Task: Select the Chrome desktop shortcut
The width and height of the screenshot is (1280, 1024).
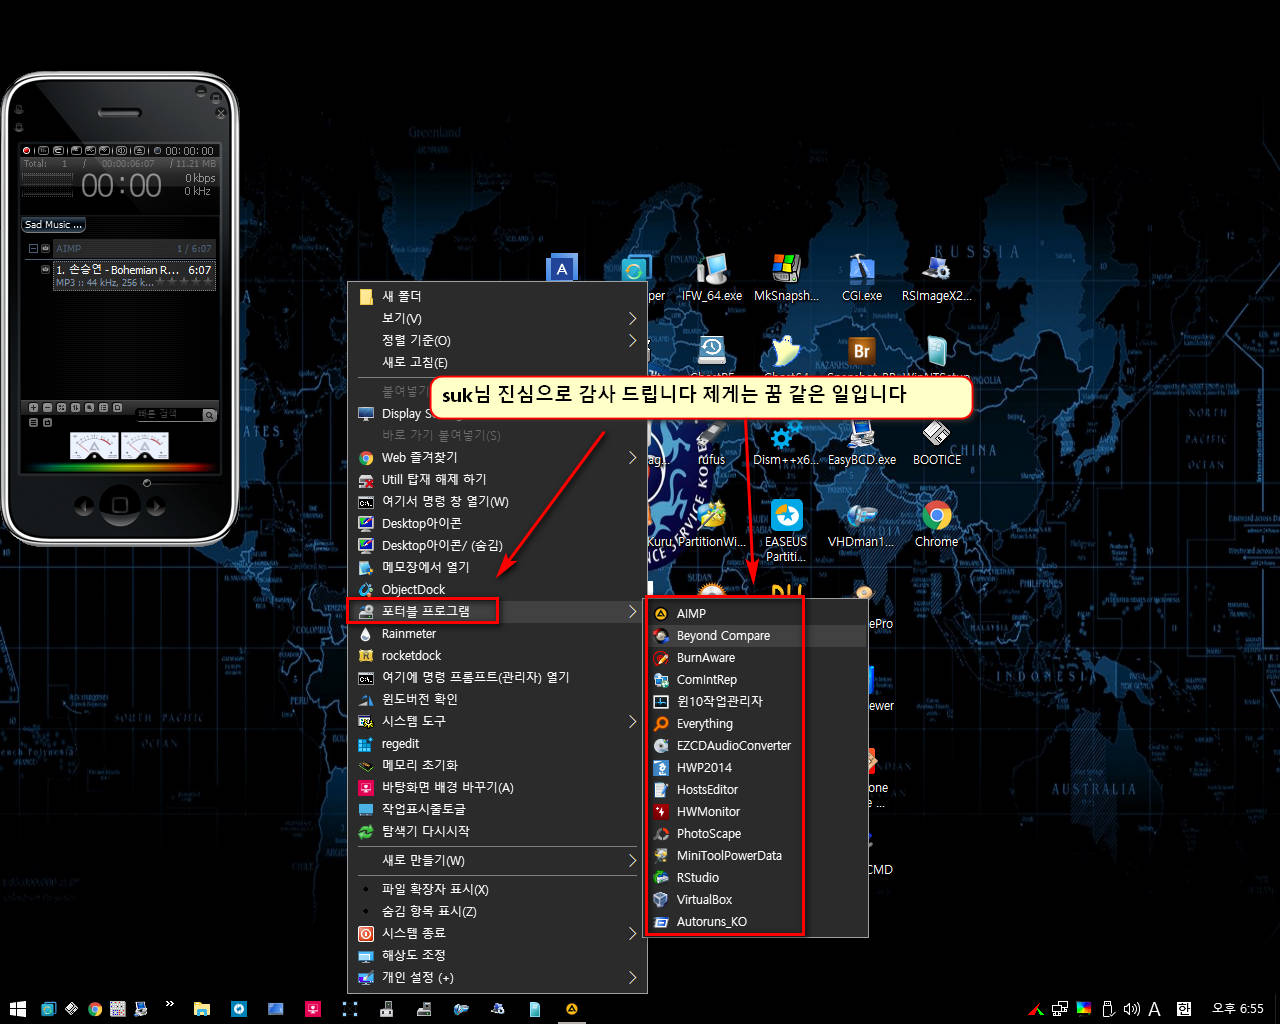Action: coord(937,524)
